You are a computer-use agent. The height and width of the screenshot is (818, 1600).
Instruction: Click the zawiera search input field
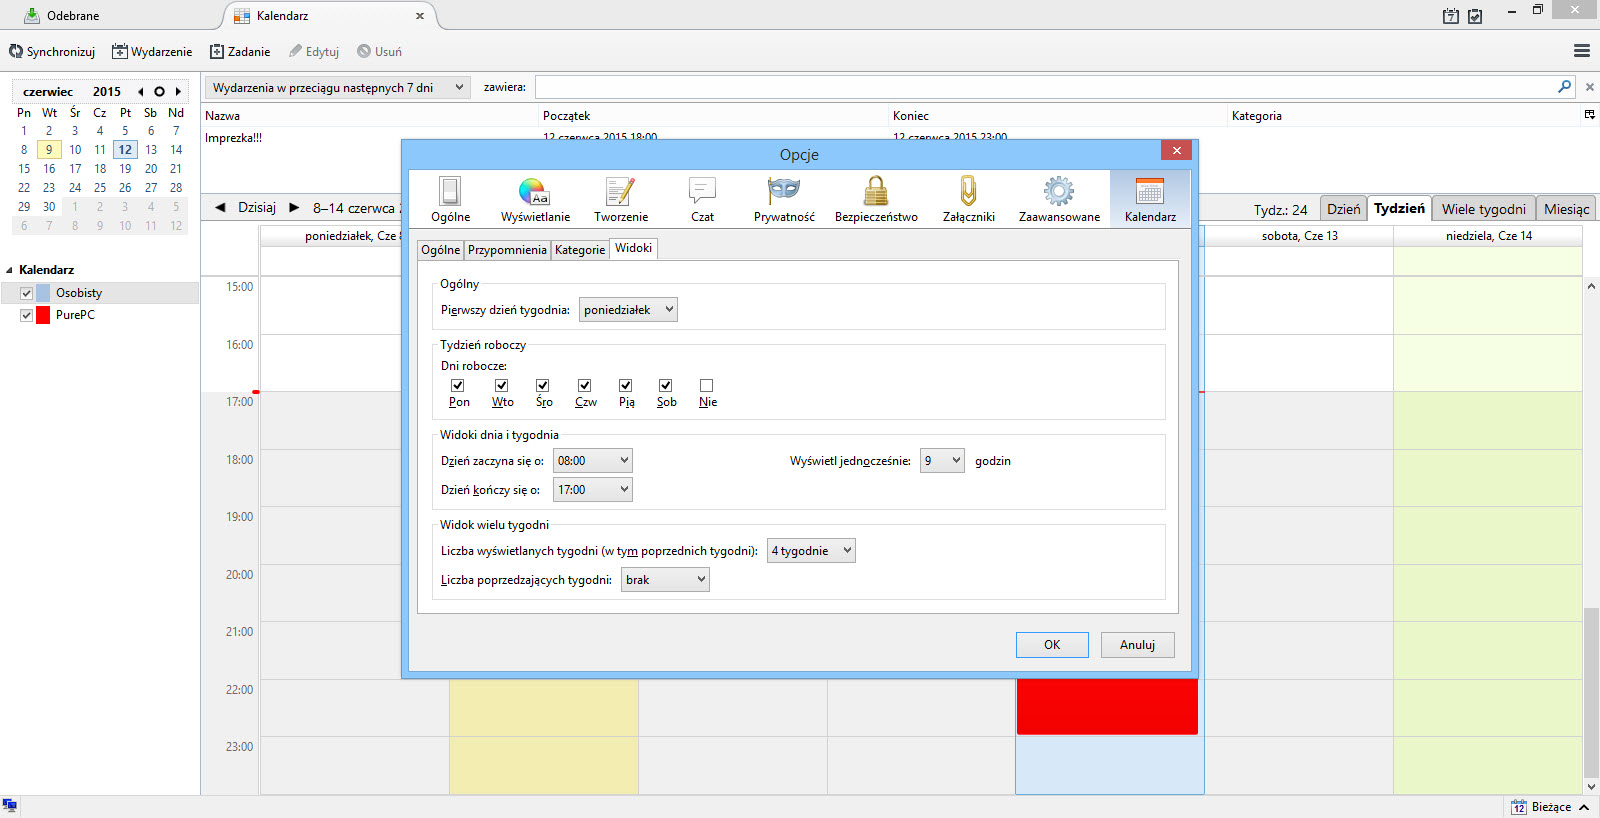pyautogui.click(x=1045, y=88)
